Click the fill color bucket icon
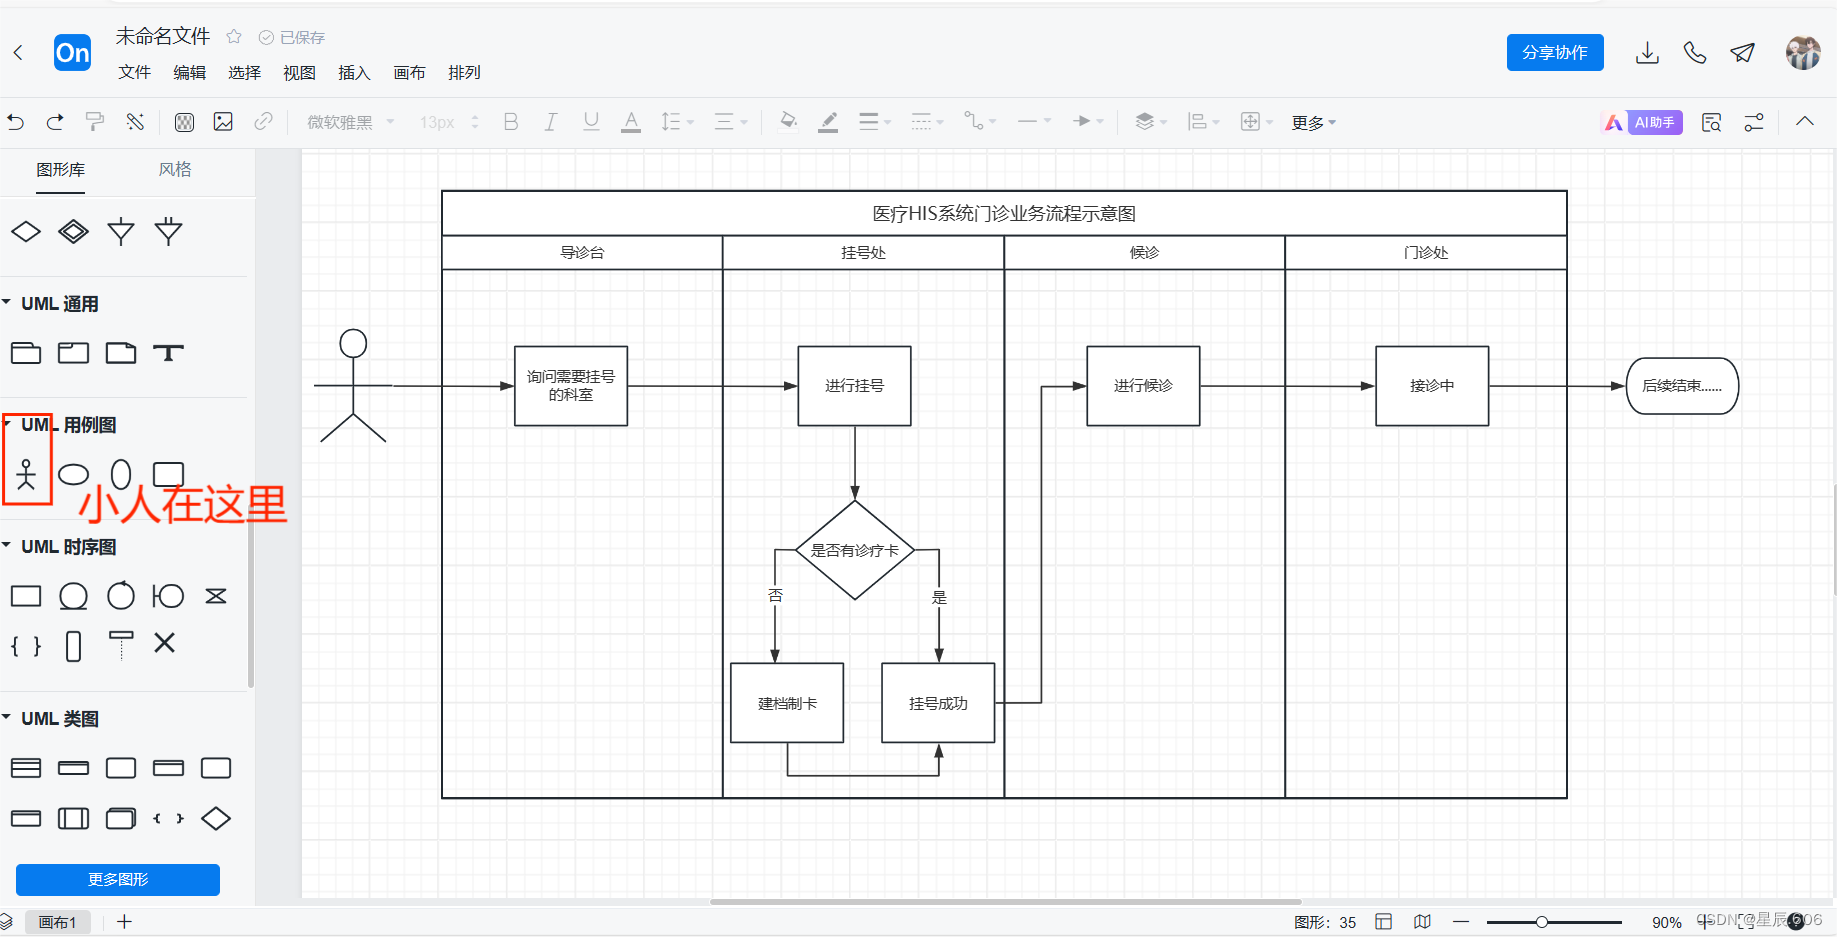 pos(788,121)
